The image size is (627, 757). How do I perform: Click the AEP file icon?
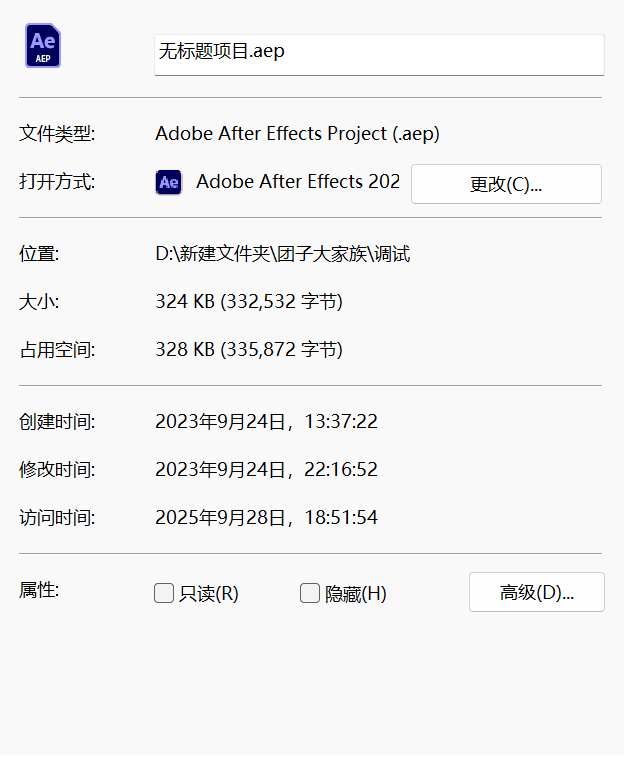tap(43, 47)
